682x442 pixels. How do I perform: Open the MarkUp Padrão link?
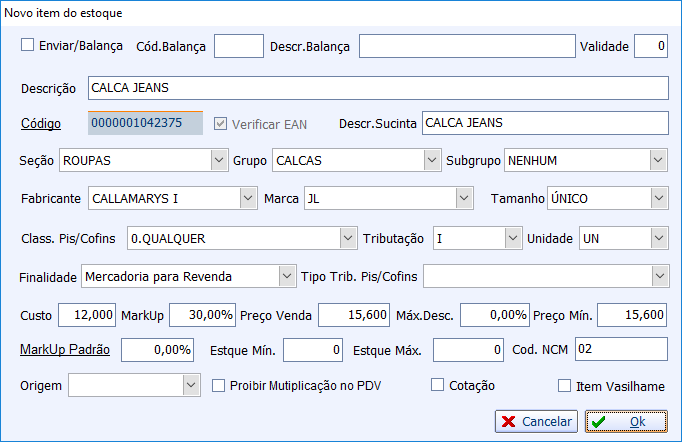(65, 350)
